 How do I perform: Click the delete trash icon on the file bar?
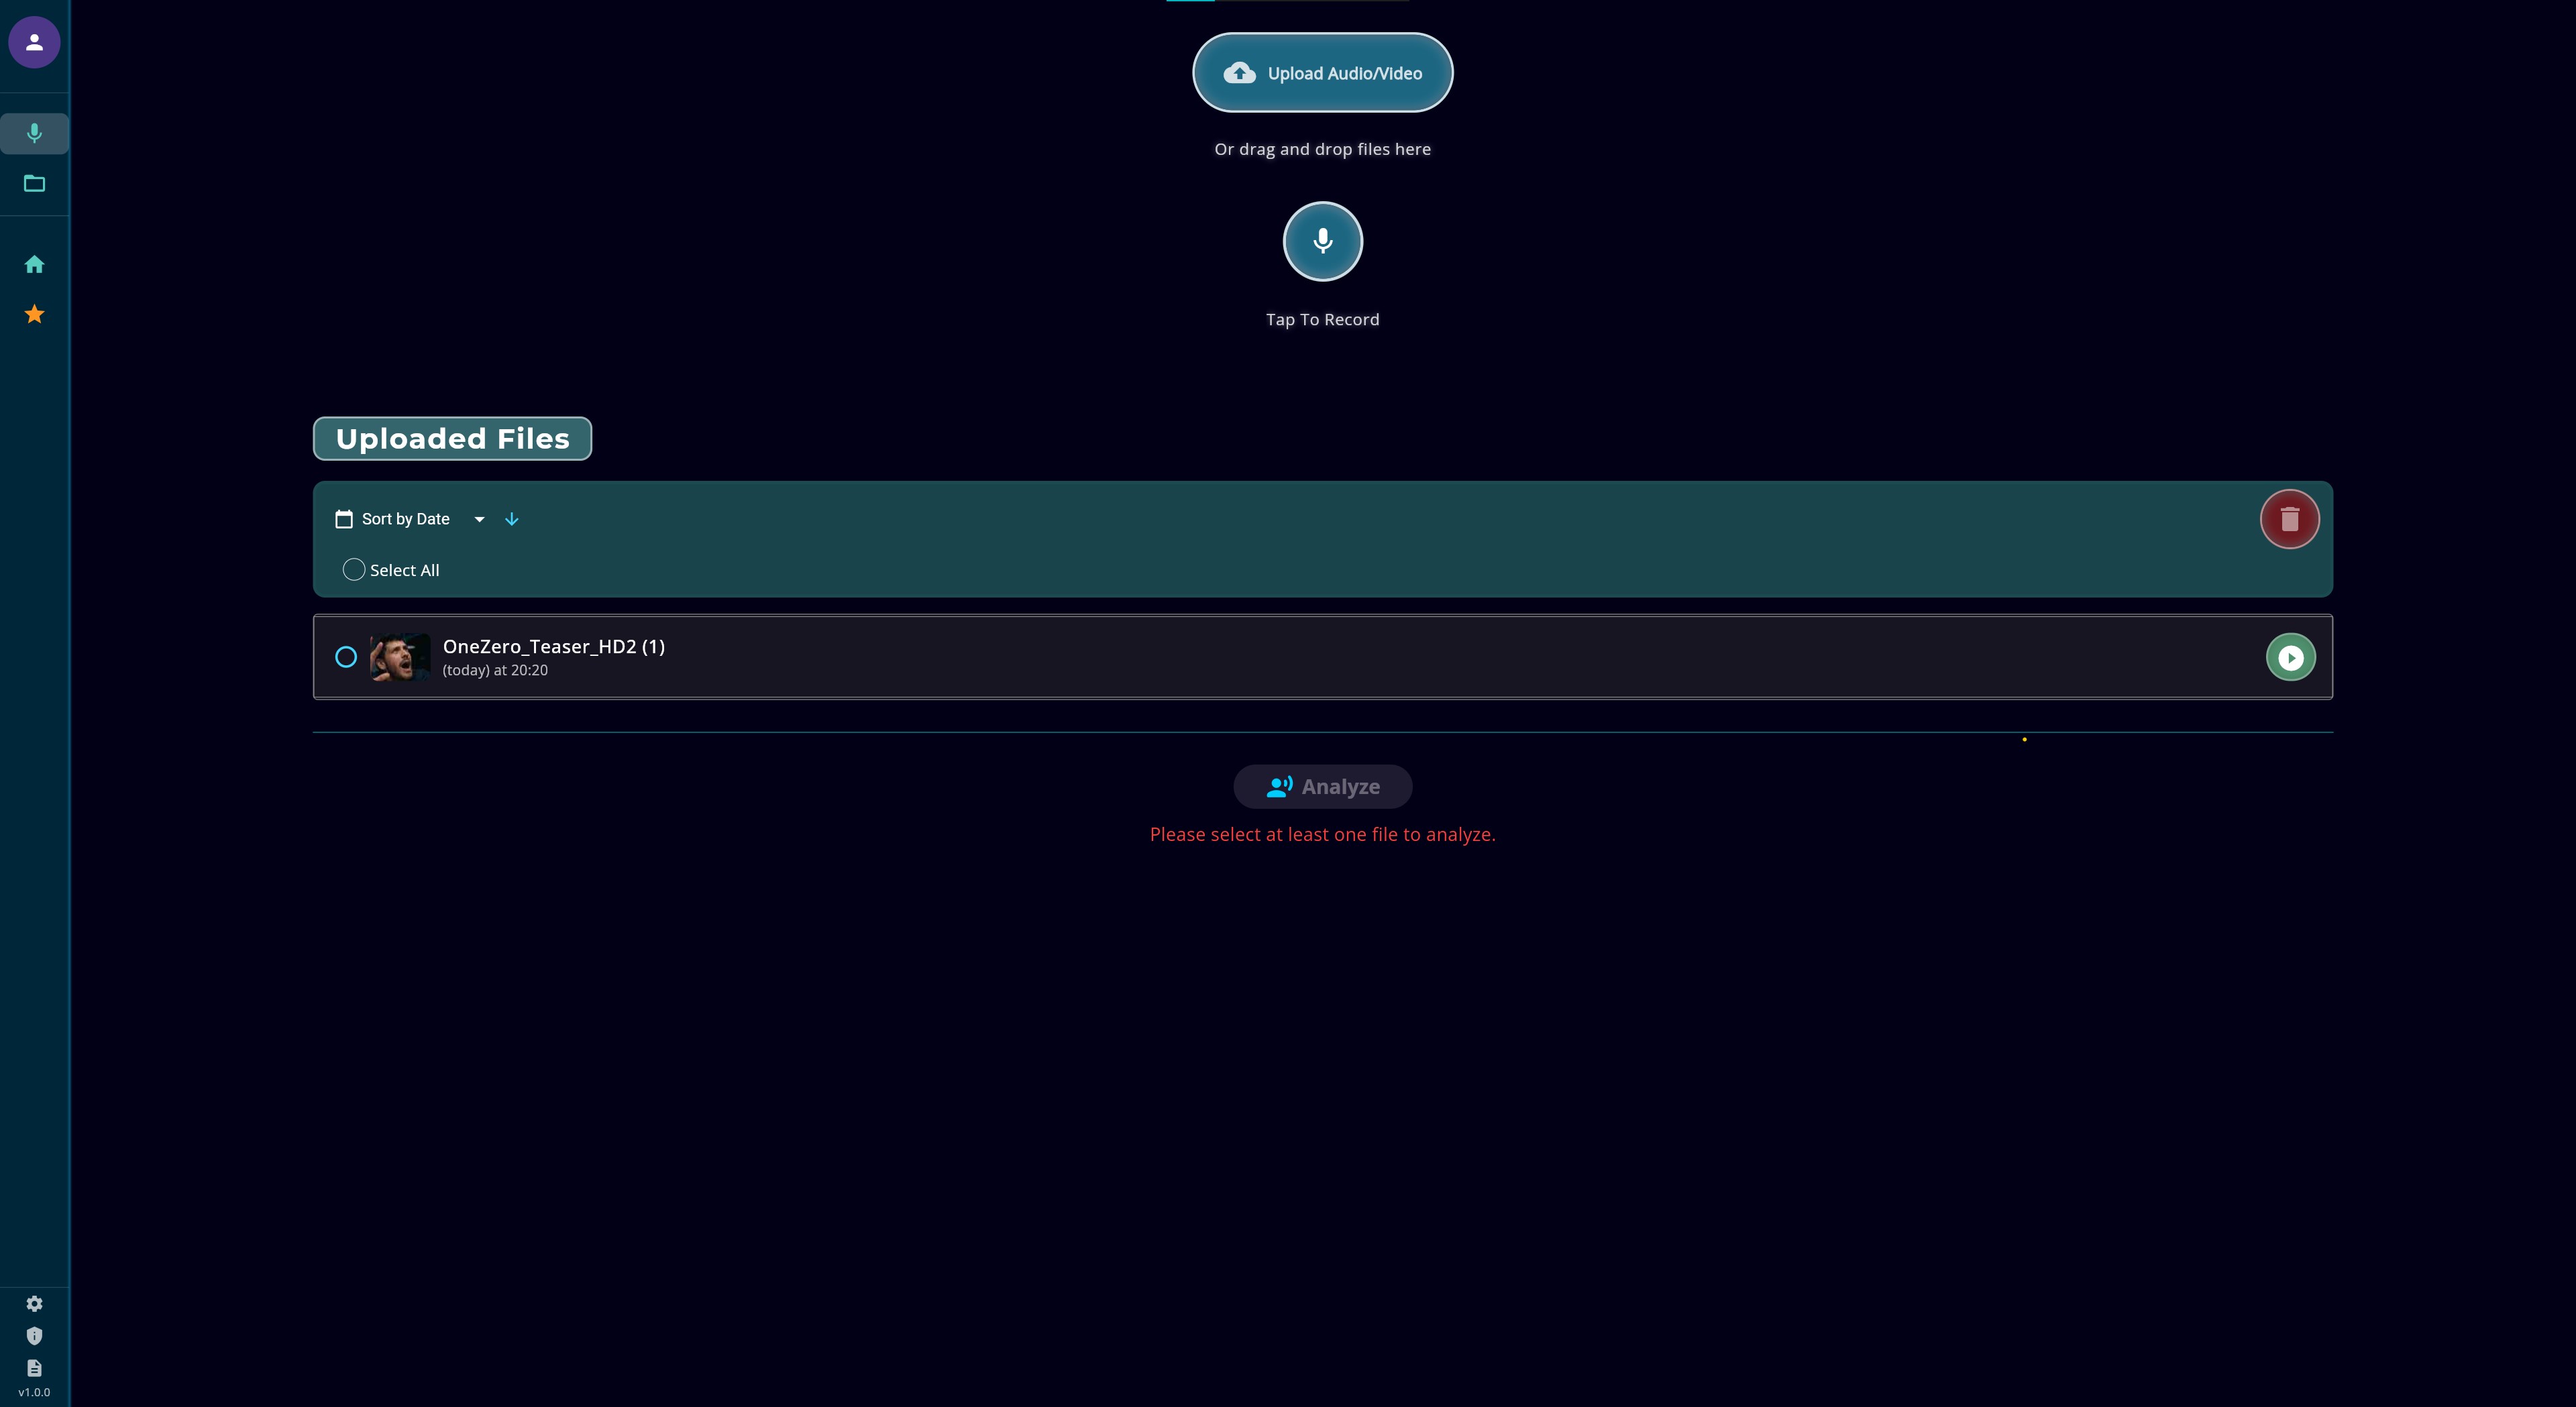(x=2290, y=518)
